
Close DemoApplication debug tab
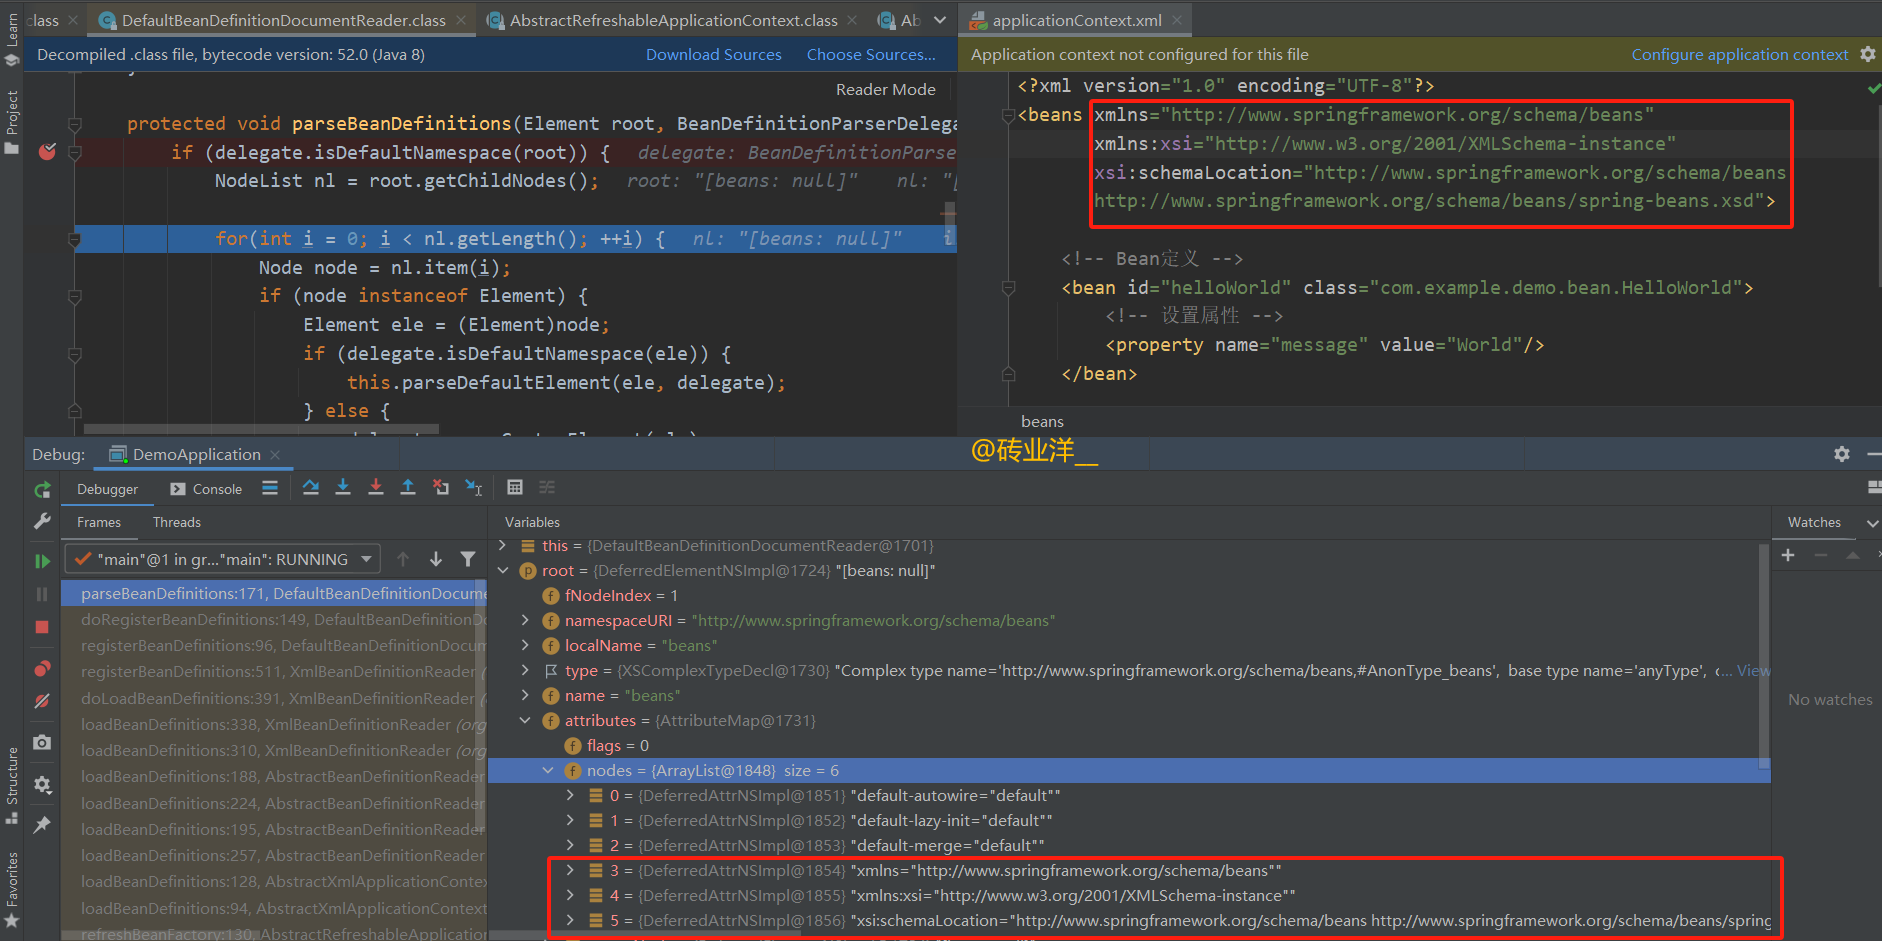point(275,455)
